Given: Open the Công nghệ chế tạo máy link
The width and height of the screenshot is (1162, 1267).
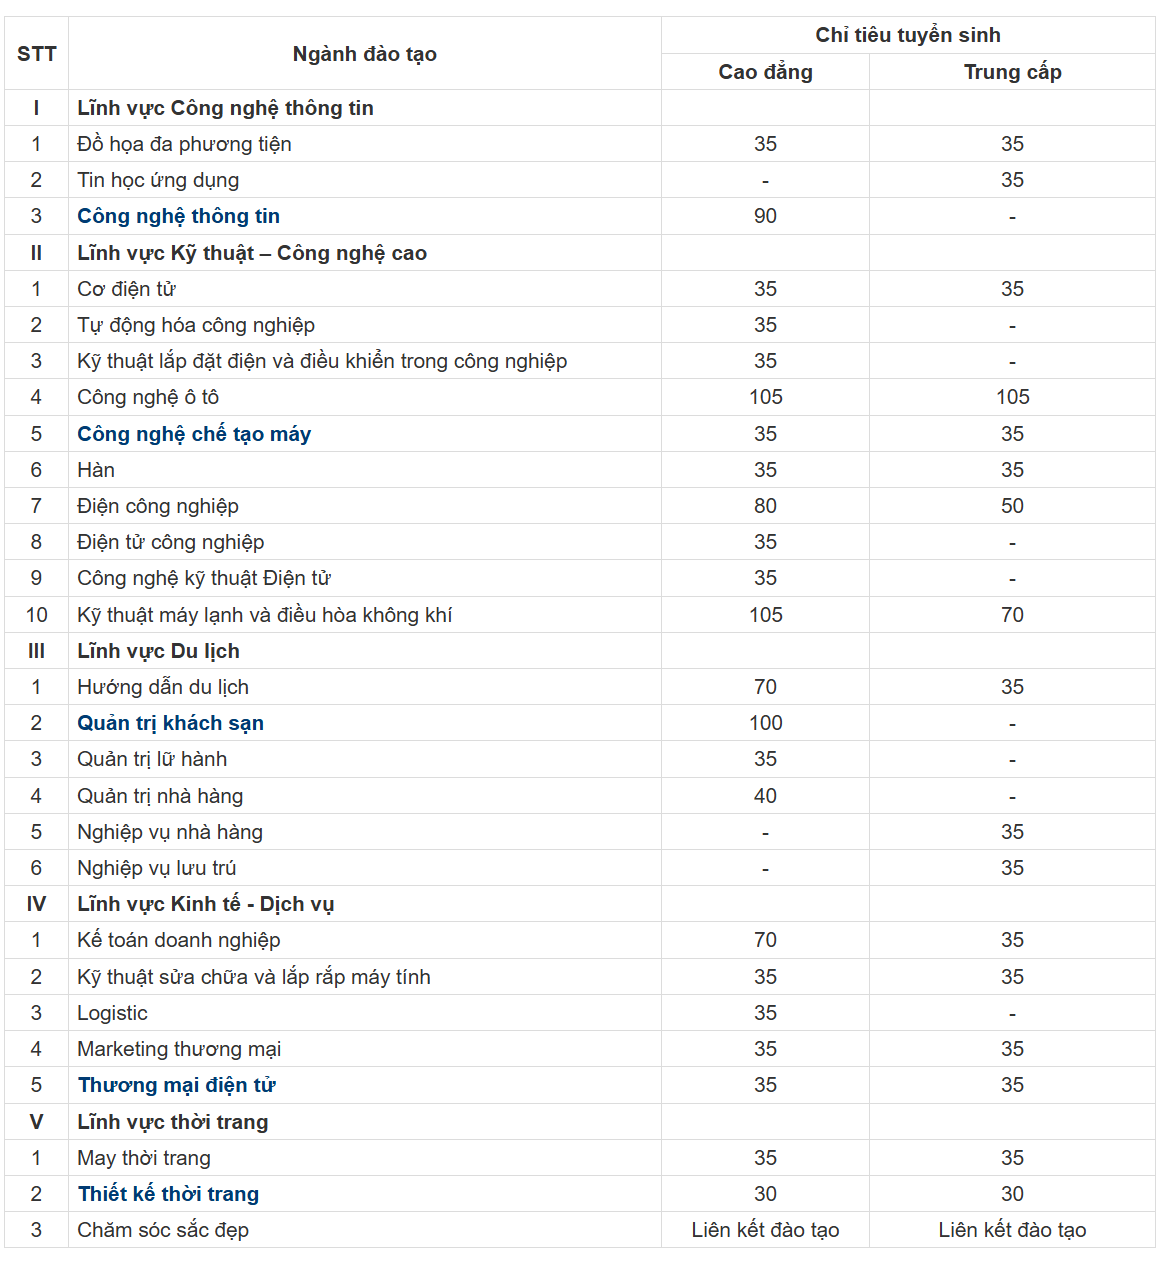Looking at the screenshot, I should pos(194,434).
